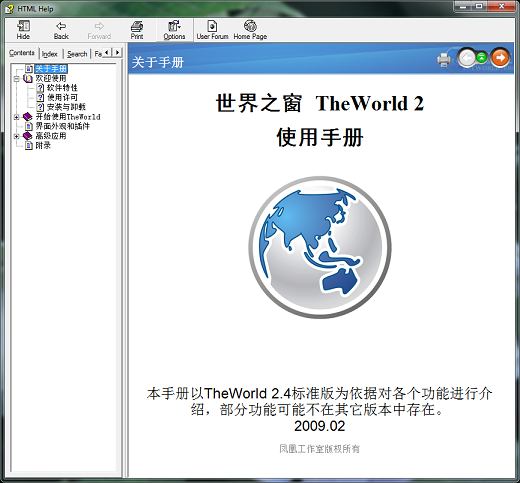The width and height of the screenshot is (520, 483).
Task: Open the 界面外观和插件 topic
Action: coord(63,126)
